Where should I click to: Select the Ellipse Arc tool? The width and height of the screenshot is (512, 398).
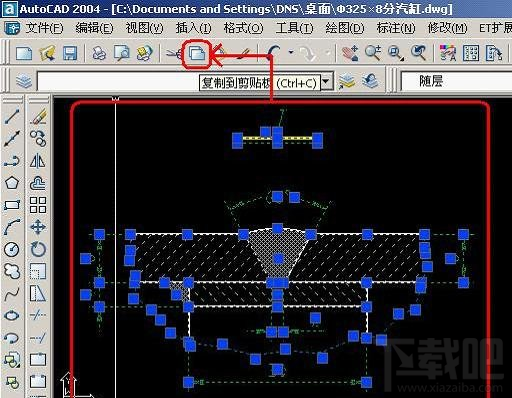click(12, 337)
